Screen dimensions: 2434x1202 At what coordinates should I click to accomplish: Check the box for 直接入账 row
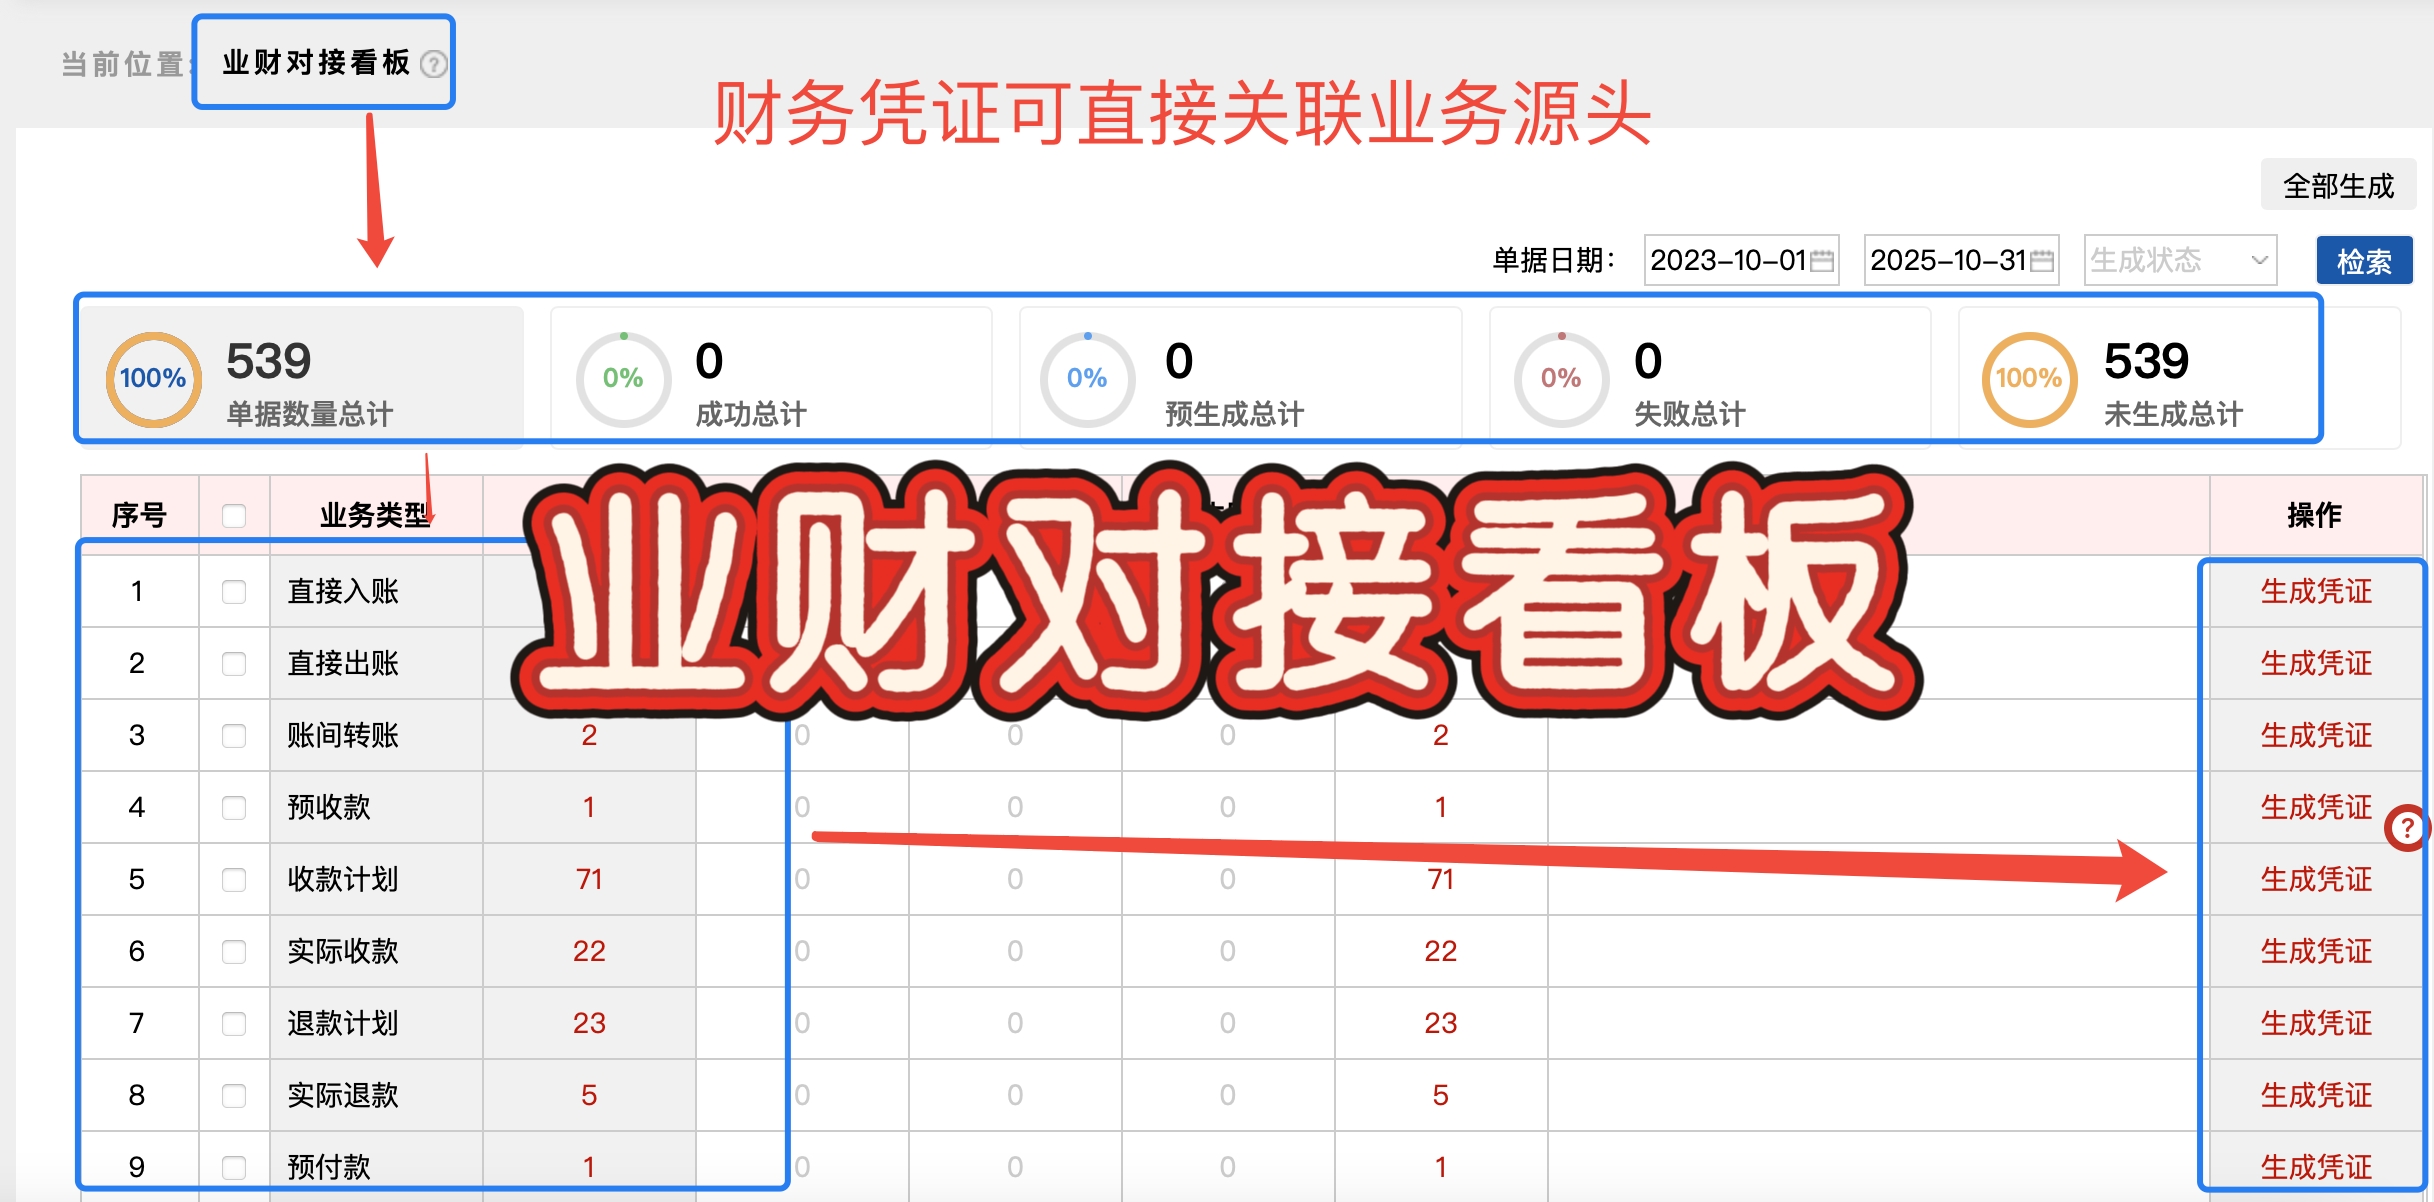pyautogui.click(x=234, y=592)
